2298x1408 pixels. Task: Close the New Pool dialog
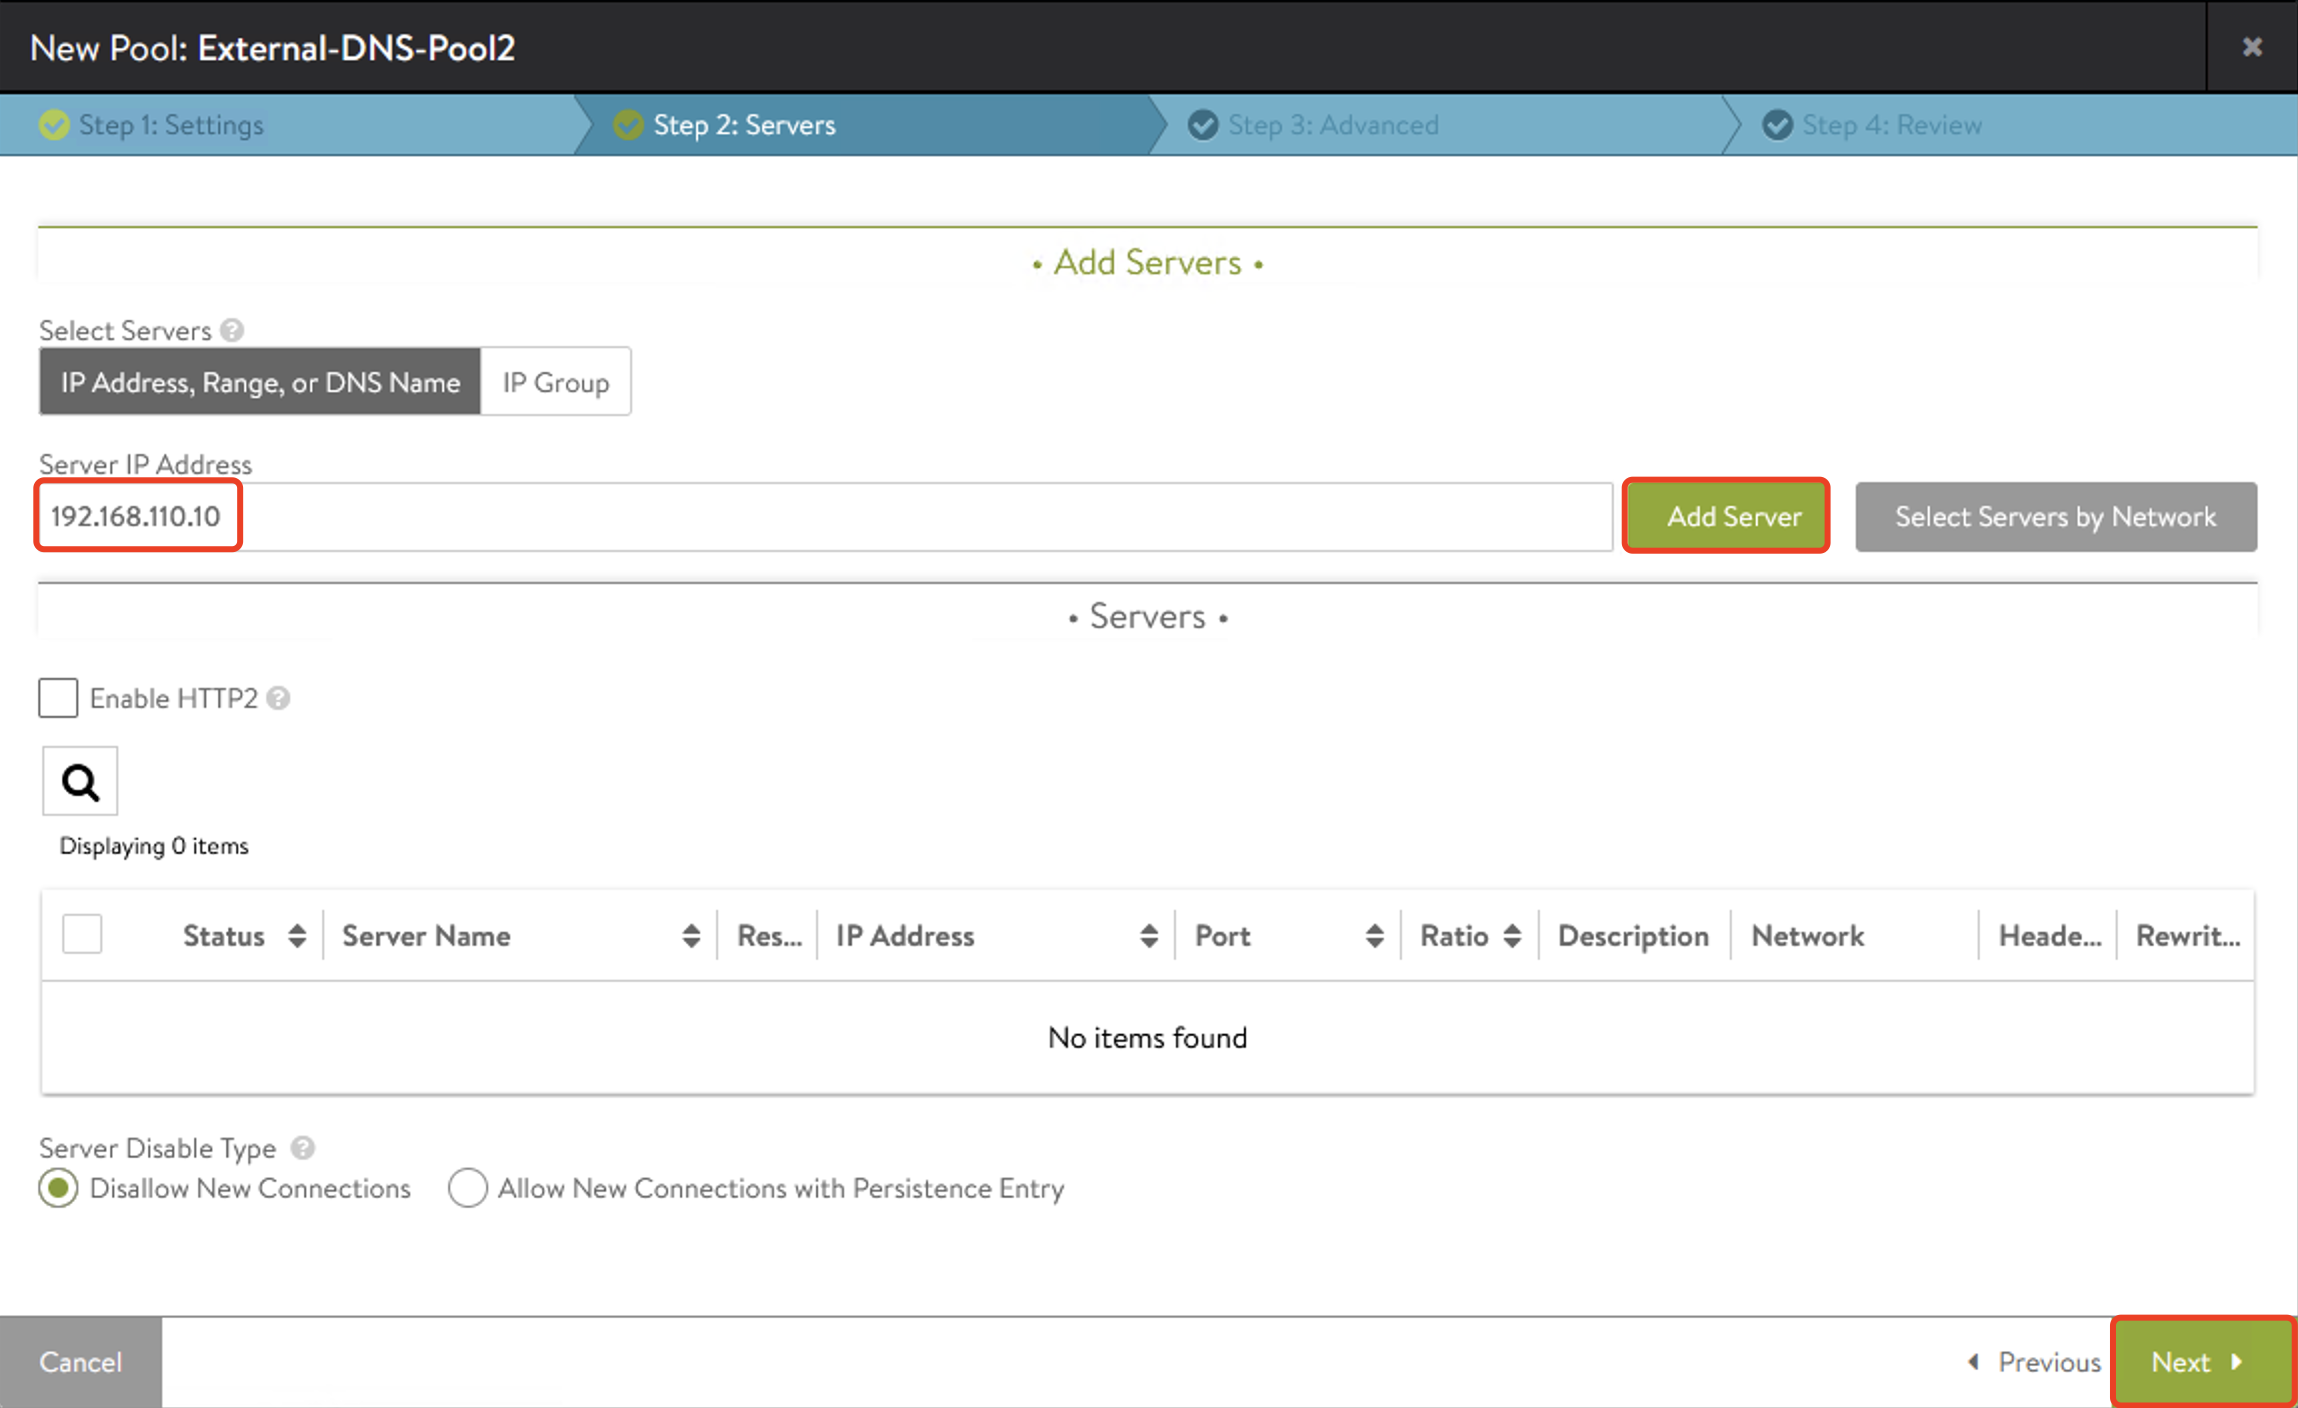coord(2252,47)
